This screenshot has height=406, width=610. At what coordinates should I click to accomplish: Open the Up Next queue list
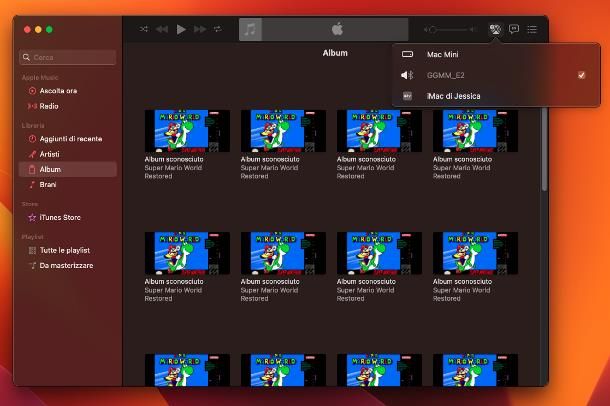(x=532, y=29)
